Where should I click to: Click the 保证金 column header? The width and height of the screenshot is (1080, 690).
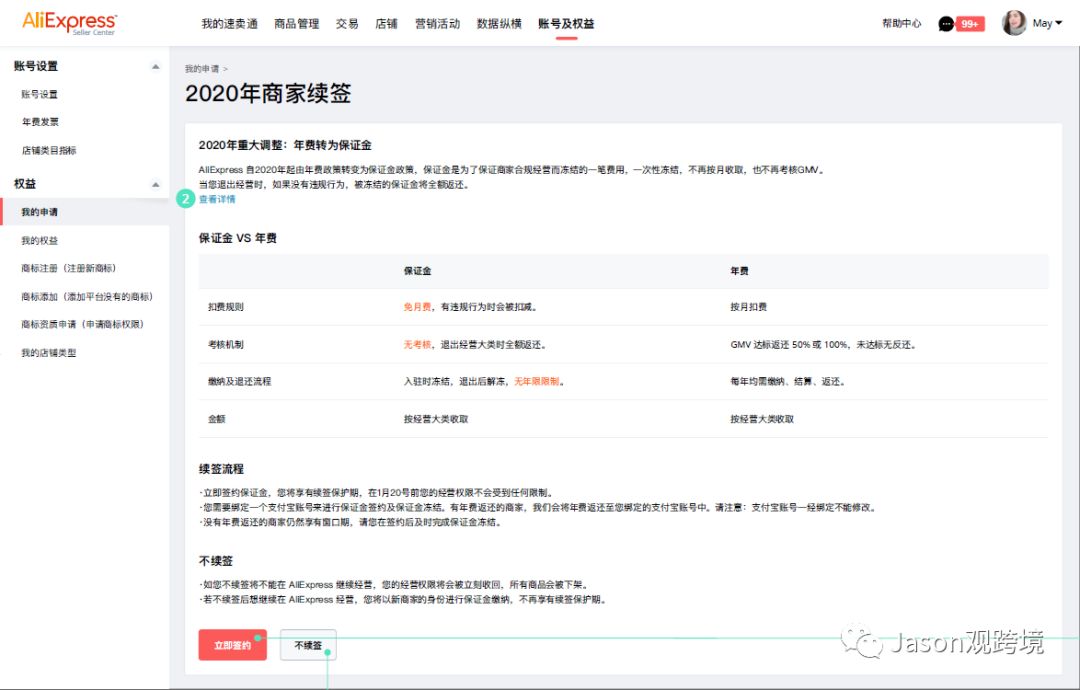[x=417, y=271]
